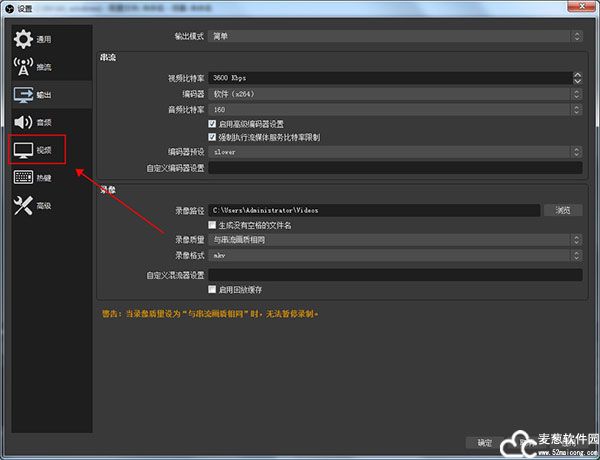This screenshot has width=600, height=460.
Task: Enable 生成没有空格的文件名 checkbox
Action: click(x=212, y=226)
